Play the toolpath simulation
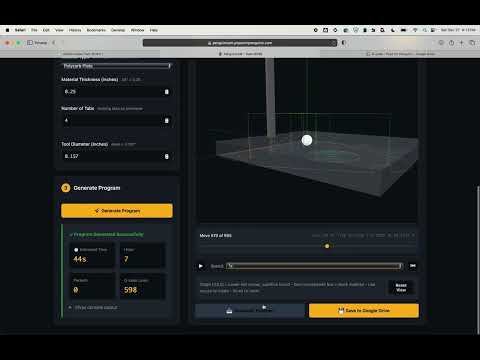 [201, 266]
